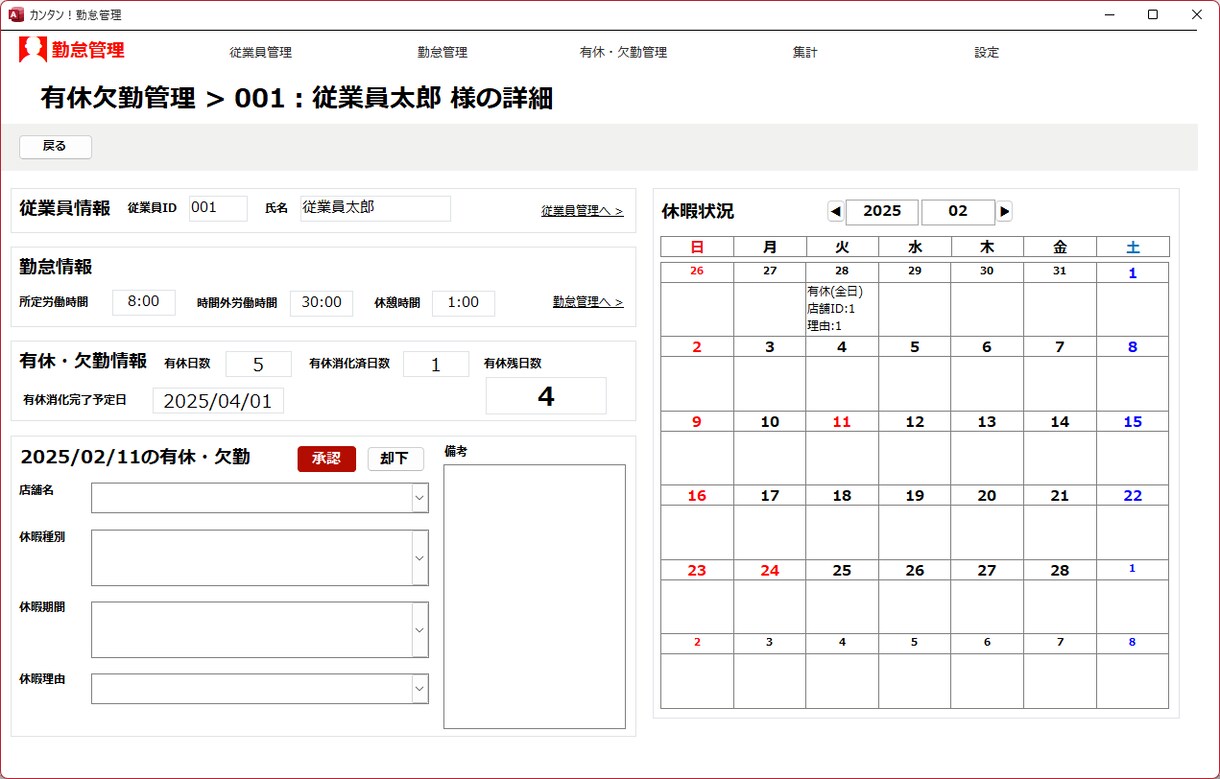Screen dimensions: 1220x779
Task: Expand the 休暇期間 combo box
Action: click(x=419, y=630)
